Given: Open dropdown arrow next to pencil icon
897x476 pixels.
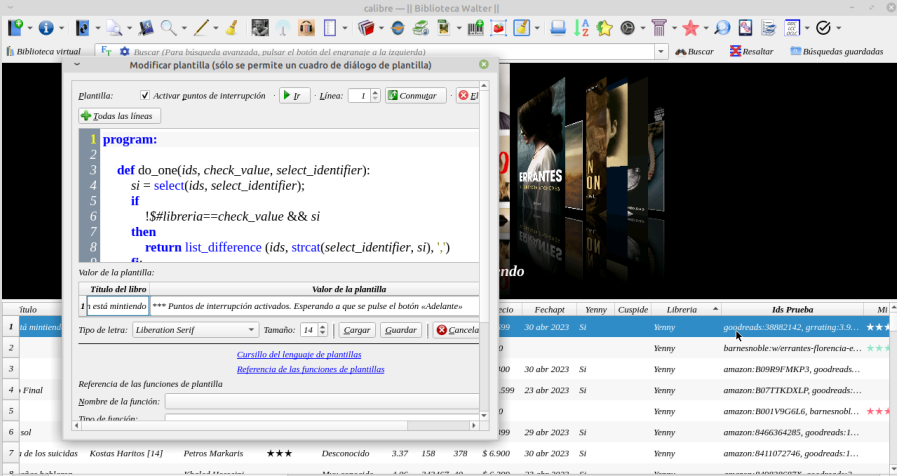Looking at the screenshot, I should pyautogui.click(x=216, y=27).
